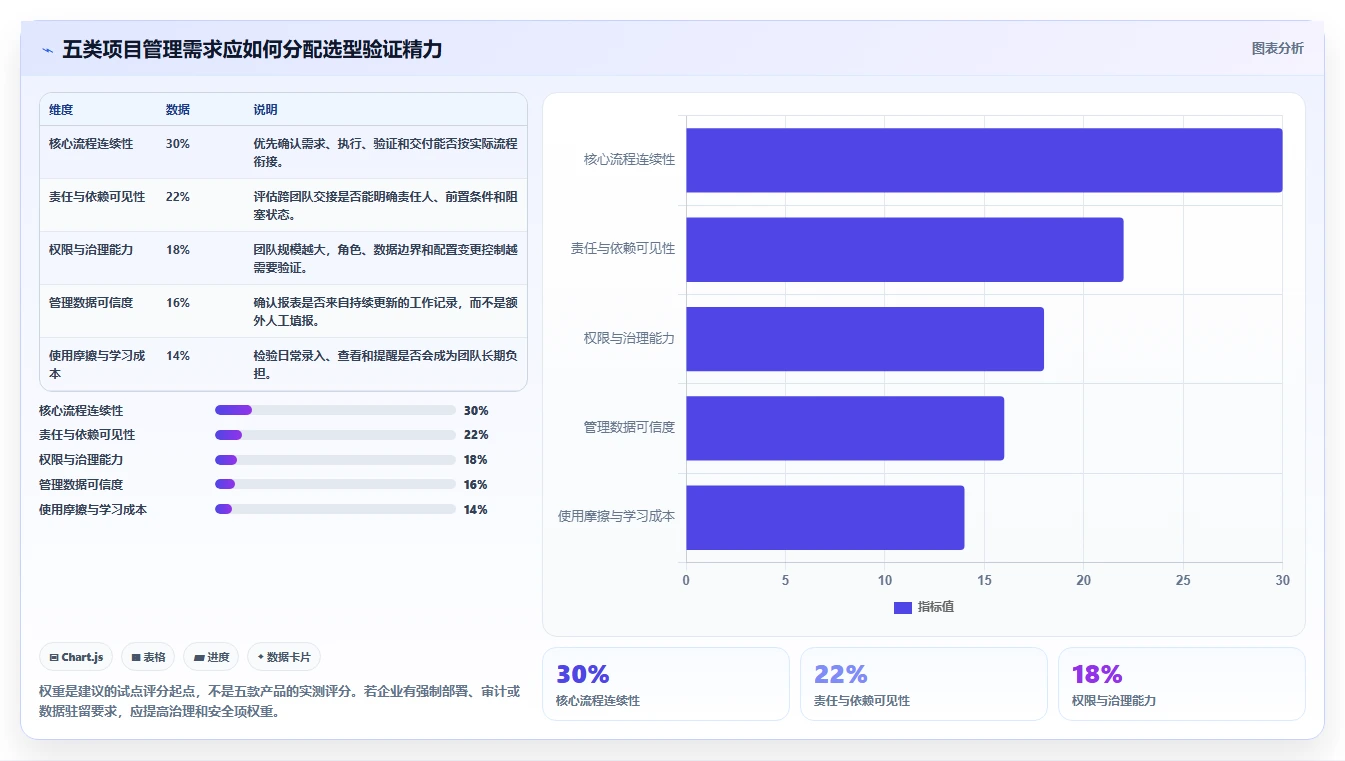Click the 权限与治理能力 progress bar
The height and width of the screenshot is (761, 1345).
335,460
